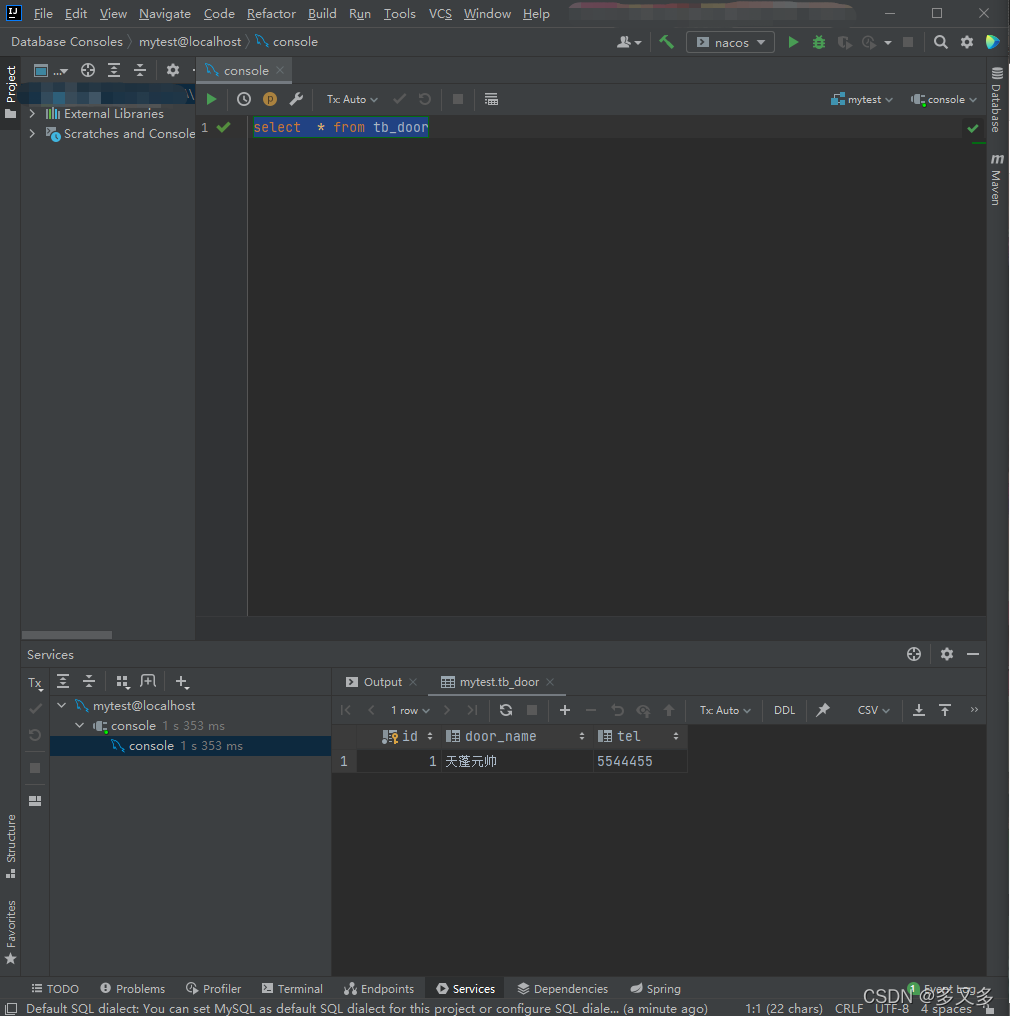The height and width of the screenshot is (1016, 1010).
Task: Execute the SQL statement with green run arrow
Action: pyautogui.click(x=211, y=99)
